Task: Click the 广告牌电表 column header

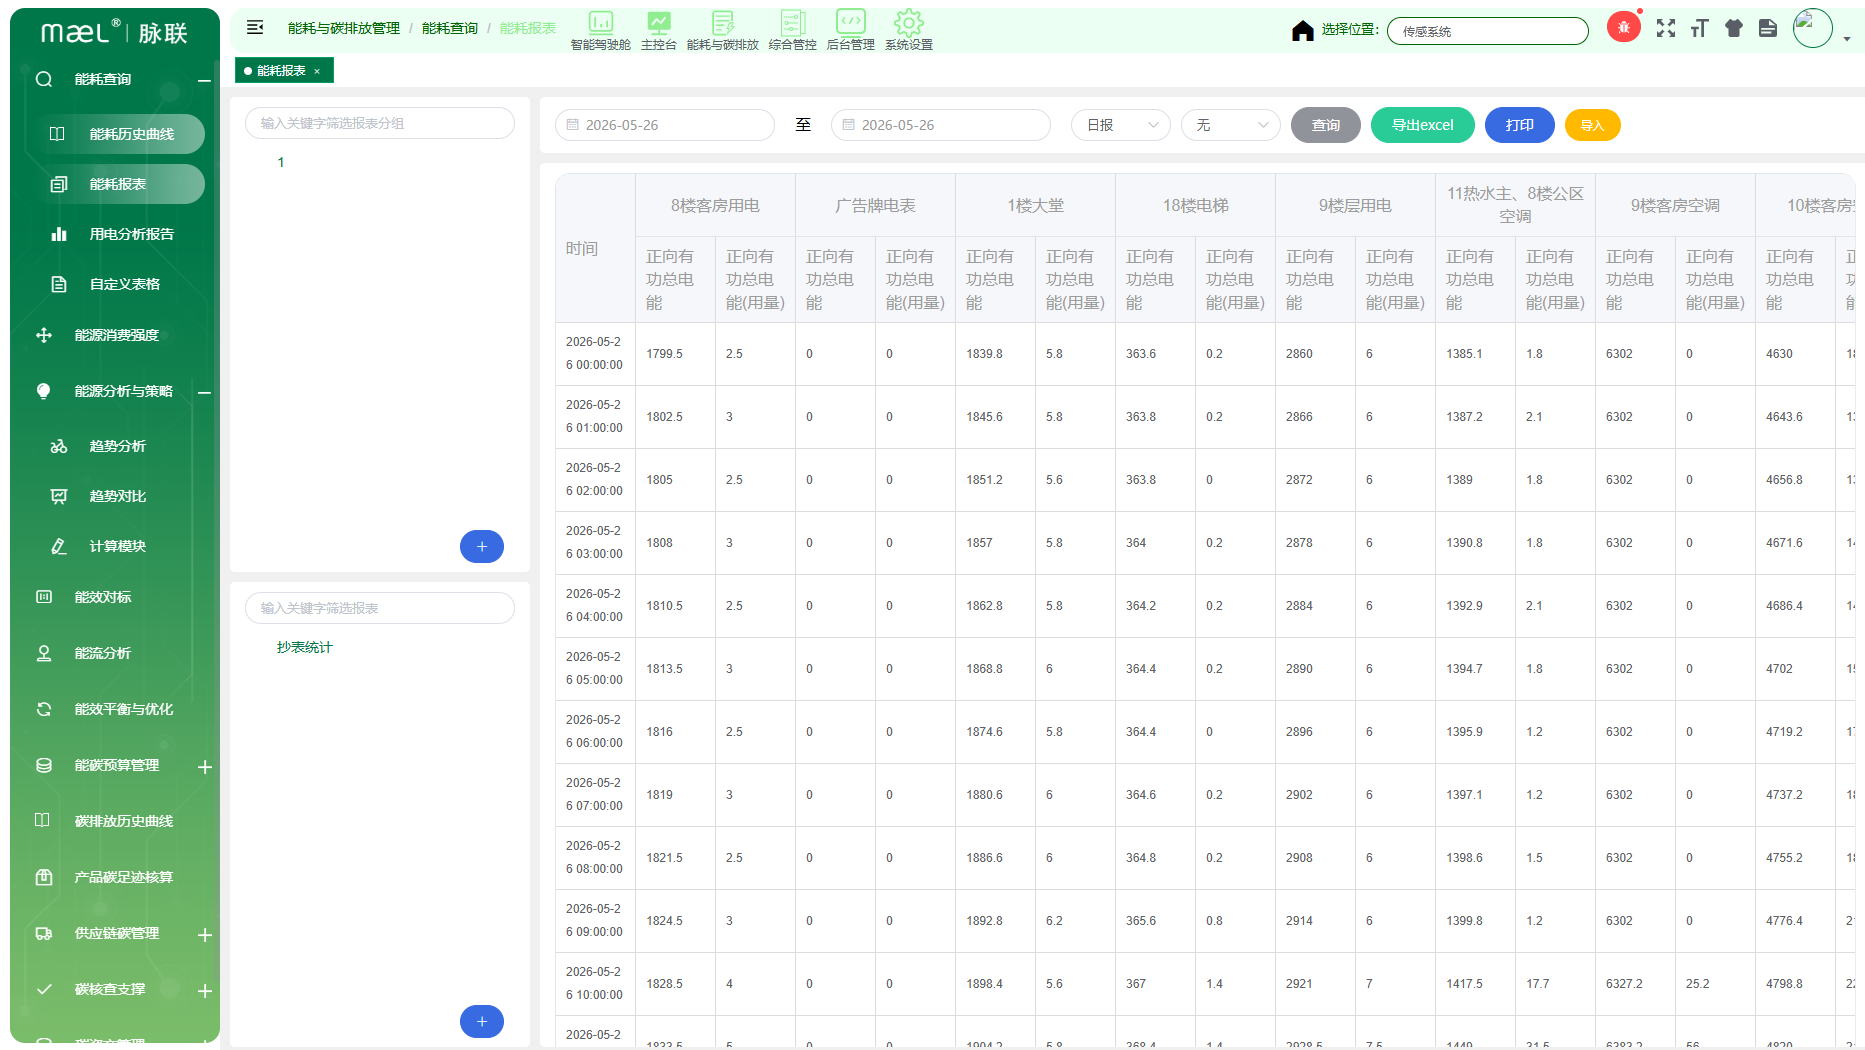Action: coord(875,205)
